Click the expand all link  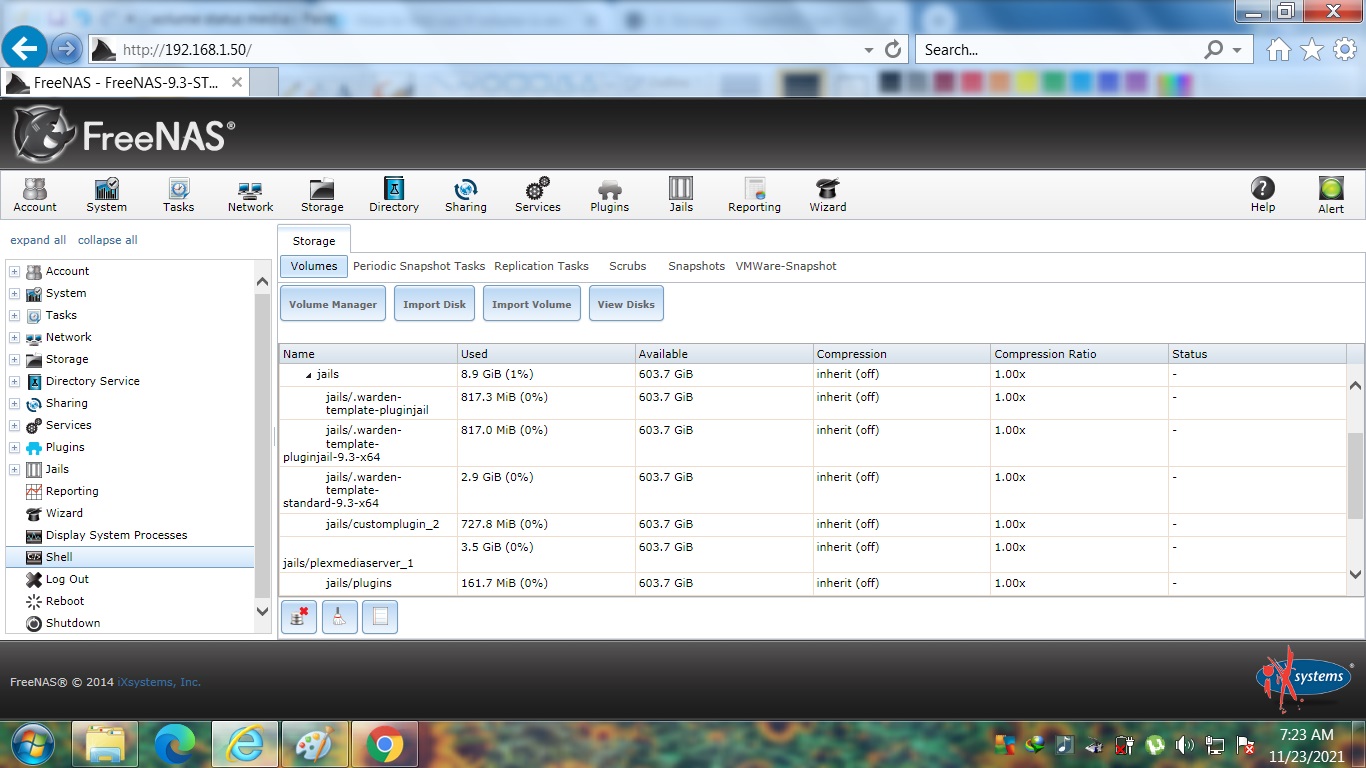coord(38,240)
